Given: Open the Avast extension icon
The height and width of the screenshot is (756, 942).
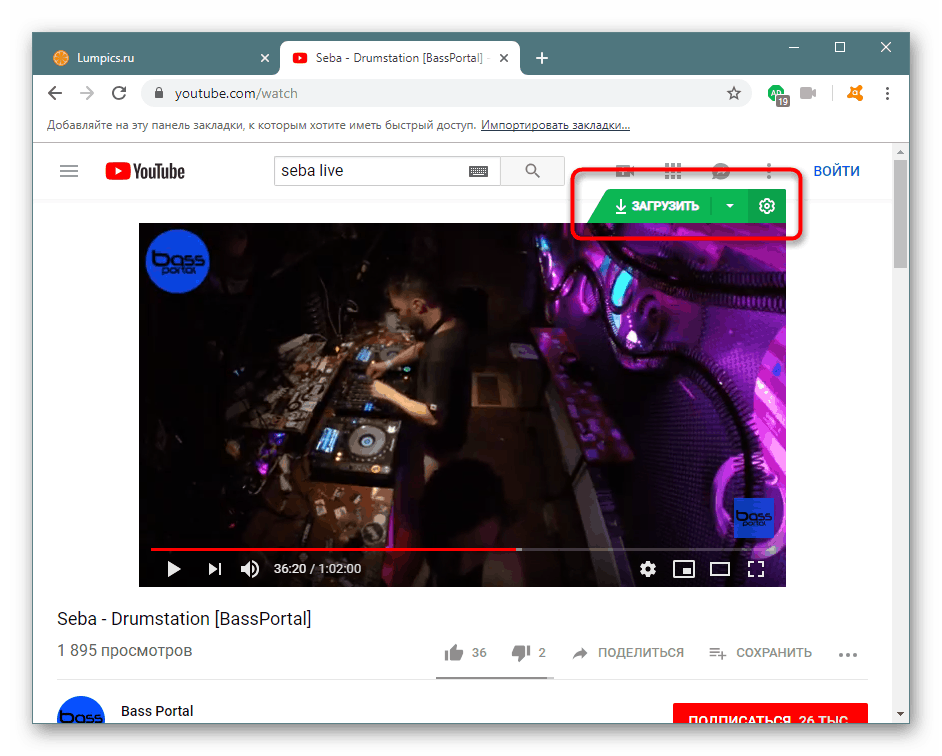Looking at the screenshot, I should click(x=855, y=93).
